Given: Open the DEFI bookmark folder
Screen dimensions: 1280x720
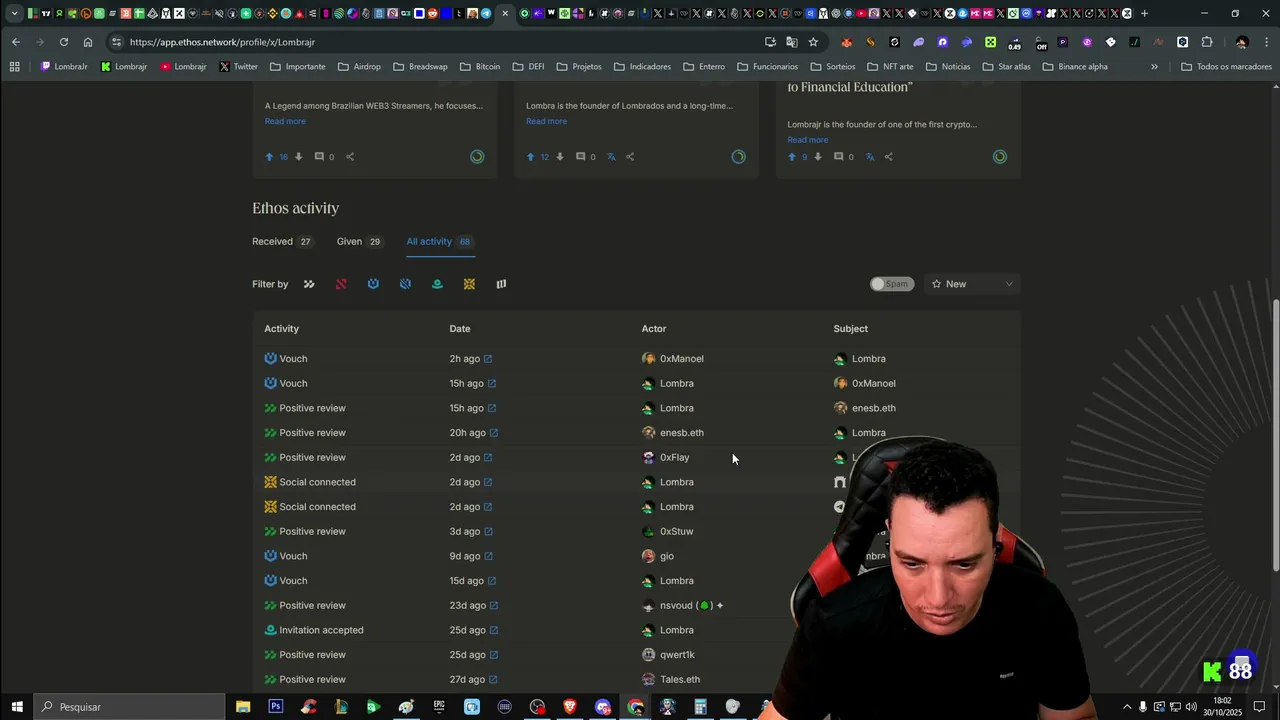Looking at the screenshot, I should click(x=528, y=67).
